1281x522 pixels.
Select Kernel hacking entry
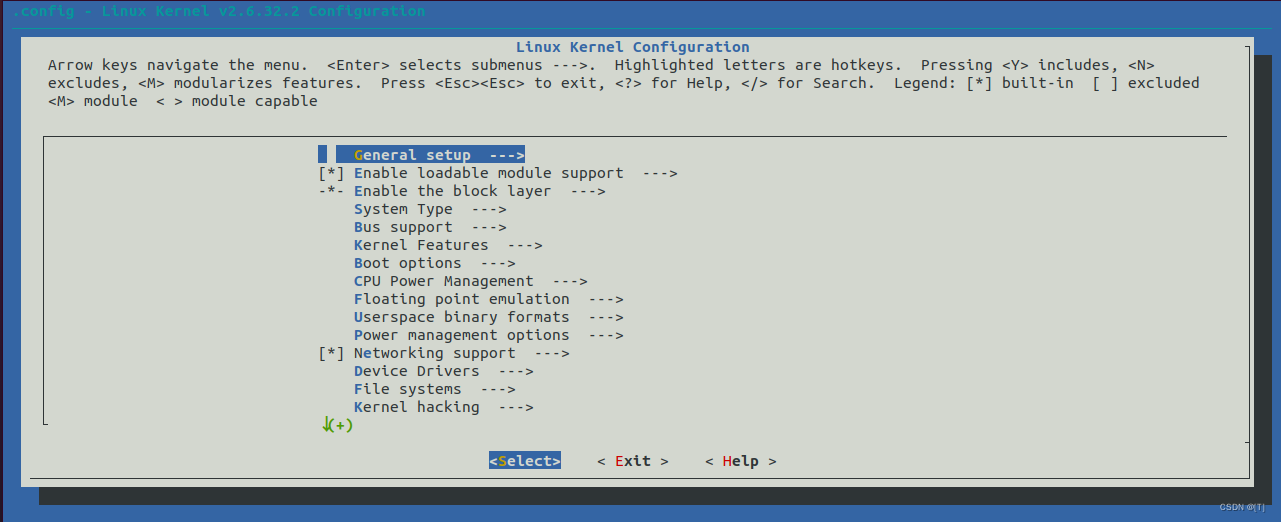[x=444, y=407]
